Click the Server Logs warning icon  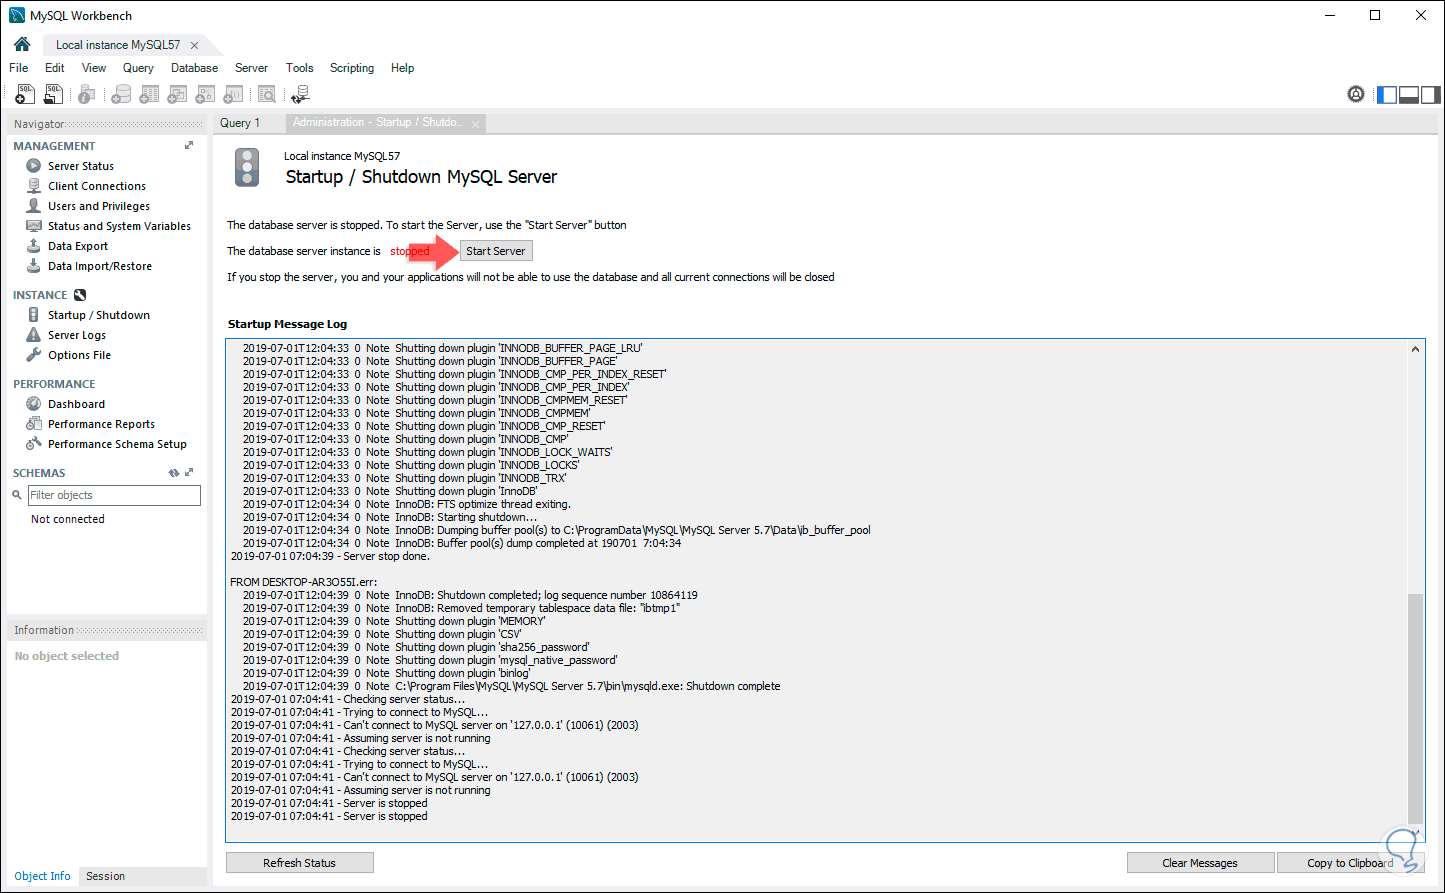[34, 335]
